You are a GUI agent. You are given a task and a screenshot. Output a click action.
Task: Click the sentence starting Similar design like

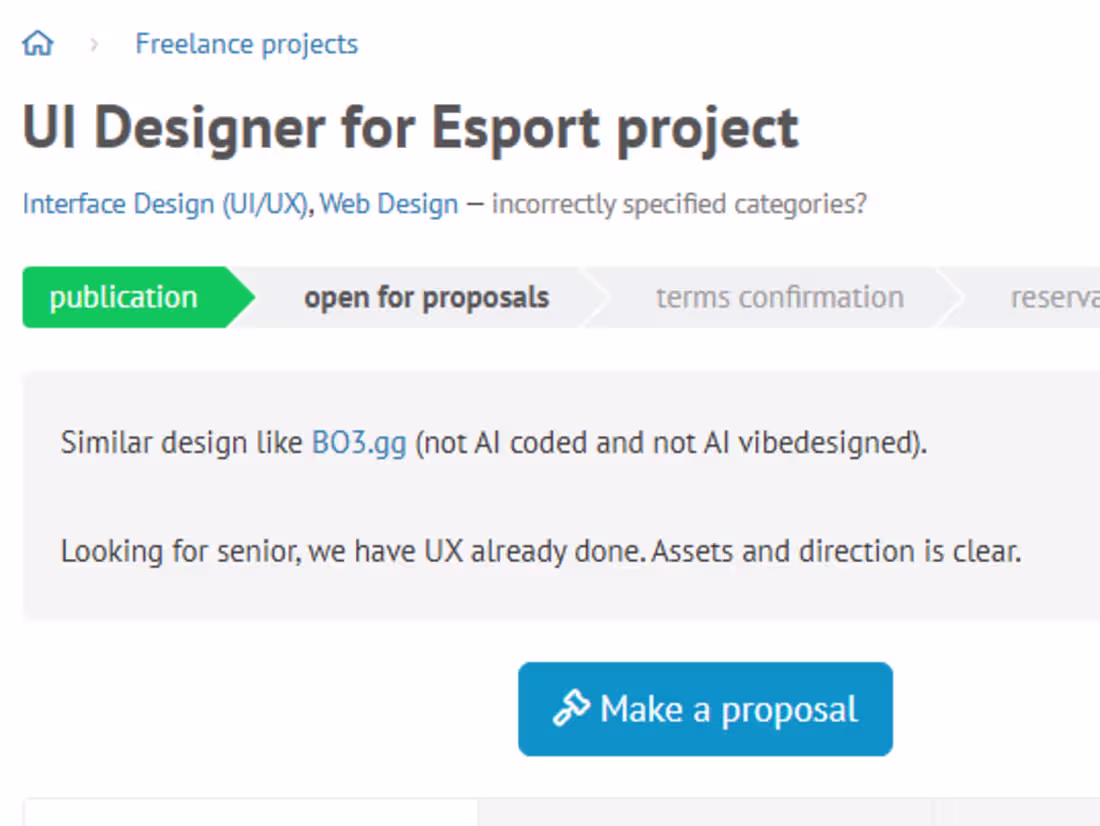[x=494, y=443]
